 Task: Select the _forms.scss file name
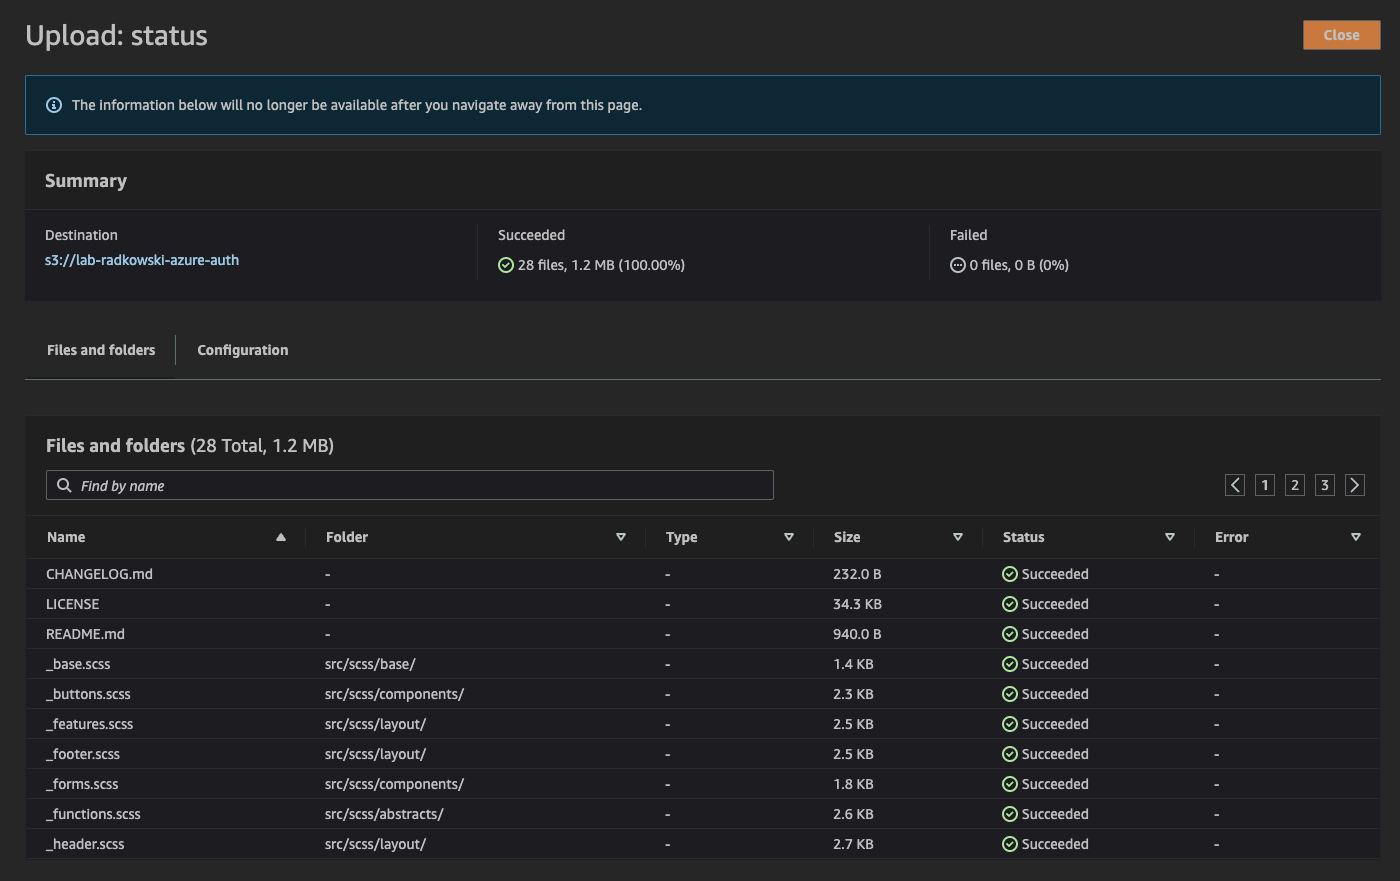[x=82, y=784]
